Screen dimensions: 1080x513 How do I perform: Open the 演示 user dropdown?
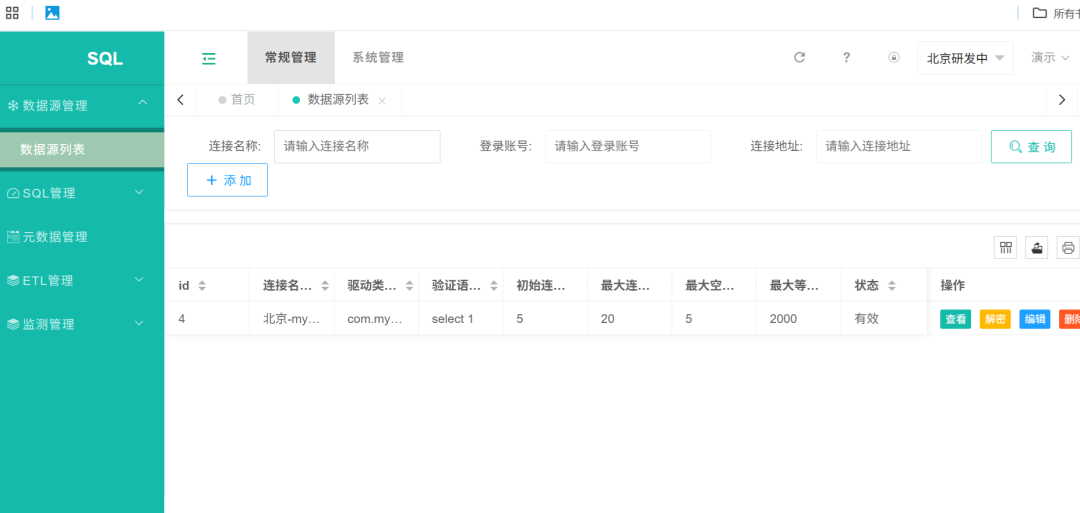[x=1050, y=58]
